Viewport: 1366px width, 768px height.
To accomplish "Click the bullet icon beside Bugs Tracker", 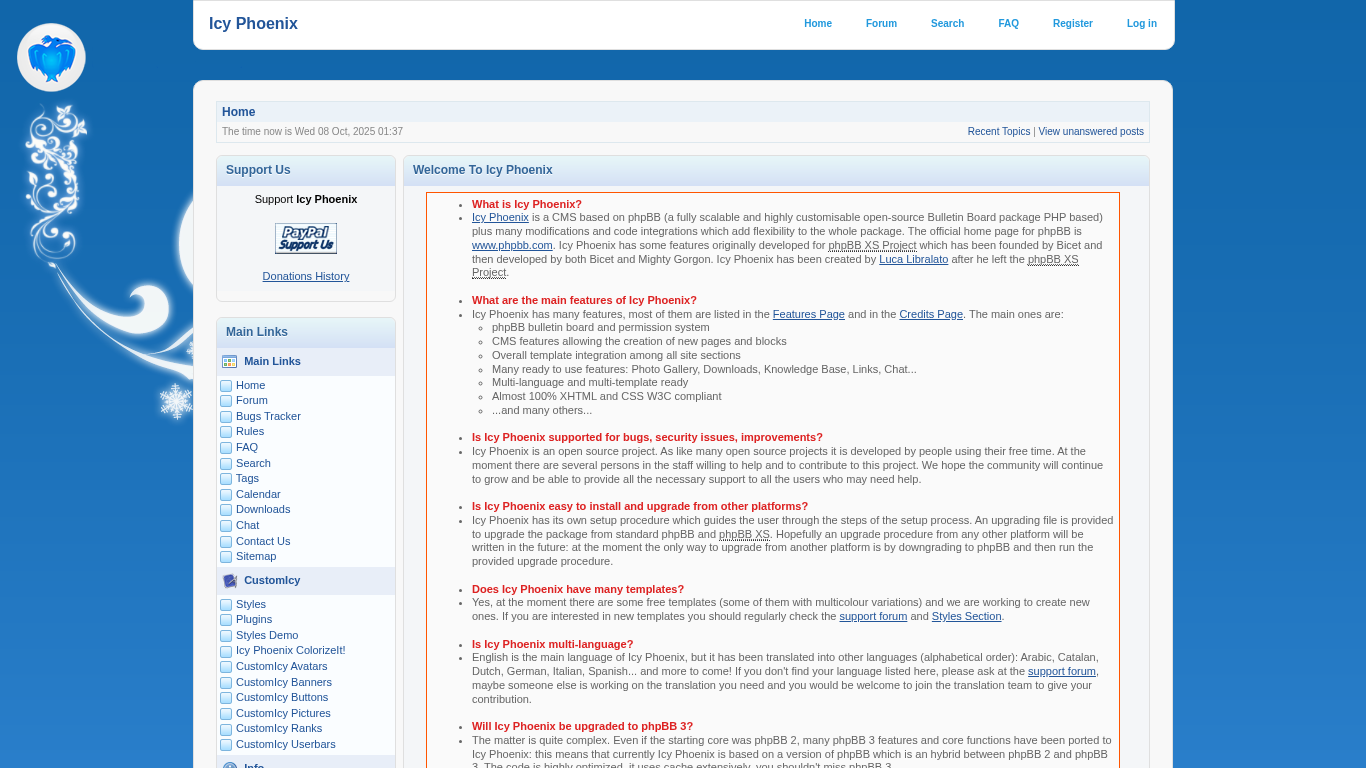I will [226, 417].
